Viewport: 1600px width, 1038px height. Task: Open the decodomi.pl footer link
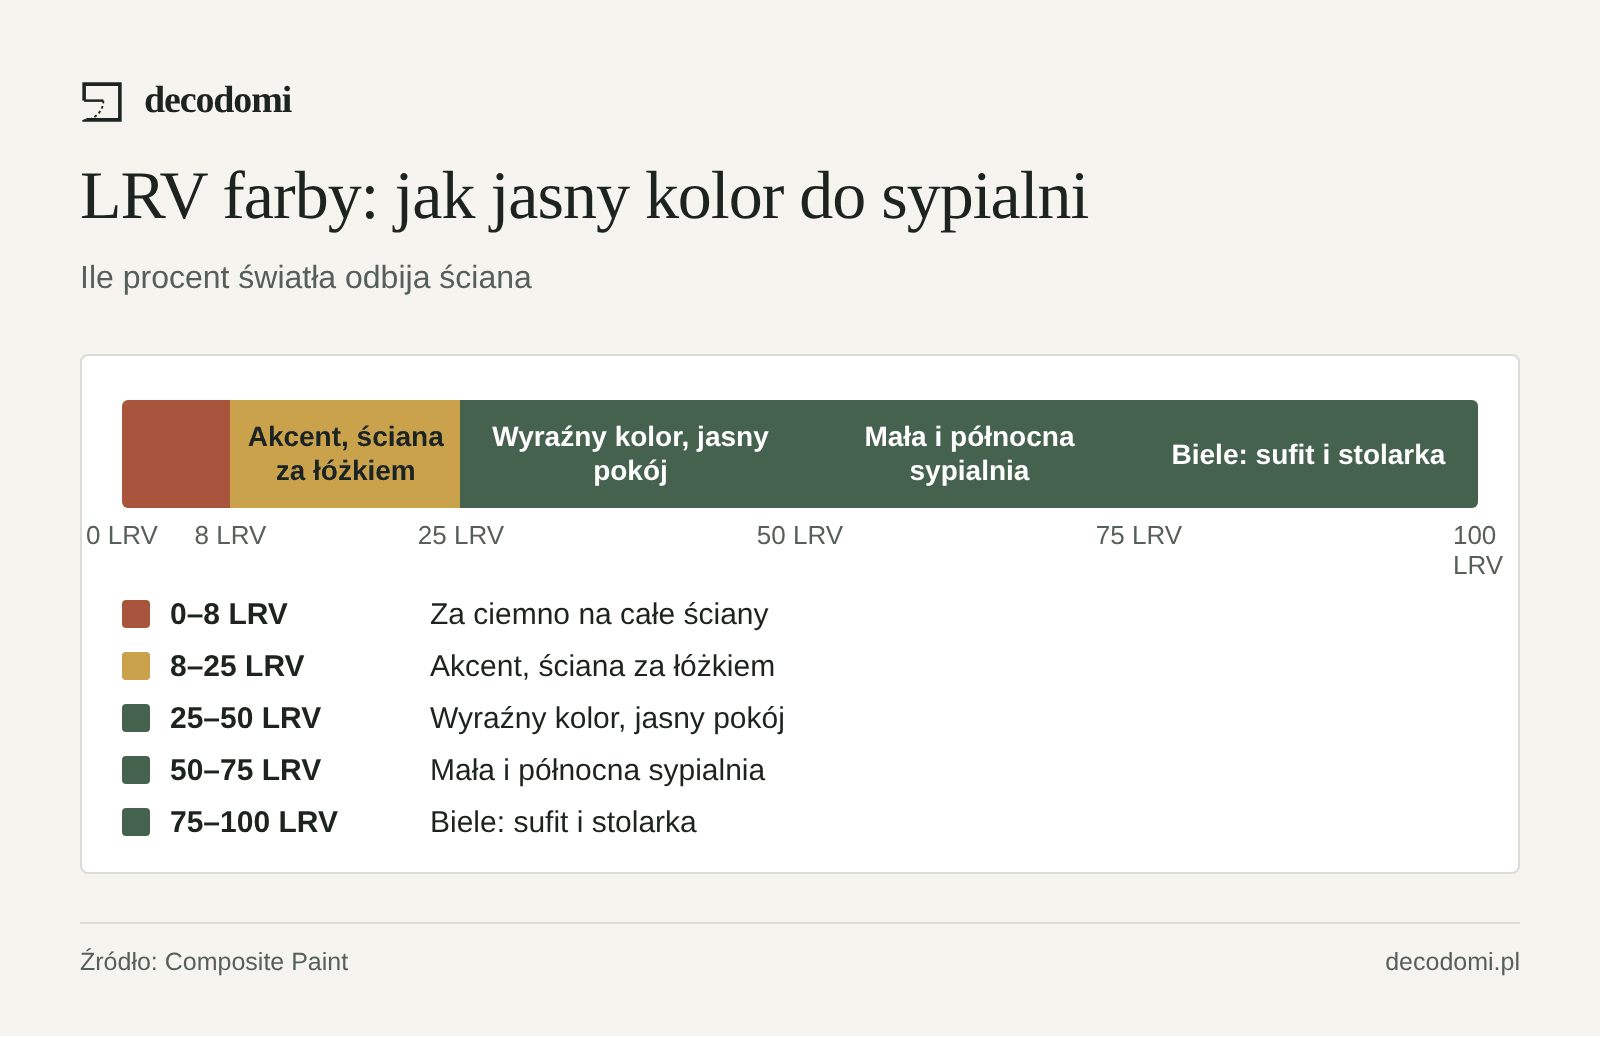click(x=1452, y=961)
